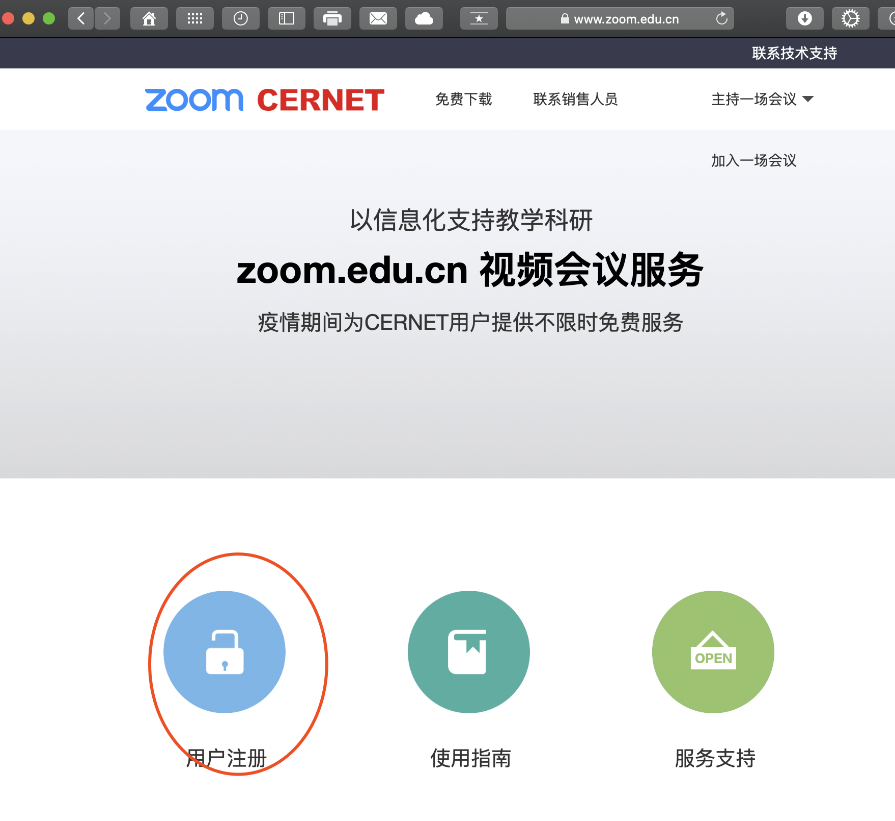
Task: Expand the 主持一场会议 dropdown
Action: tap(762, 99)
